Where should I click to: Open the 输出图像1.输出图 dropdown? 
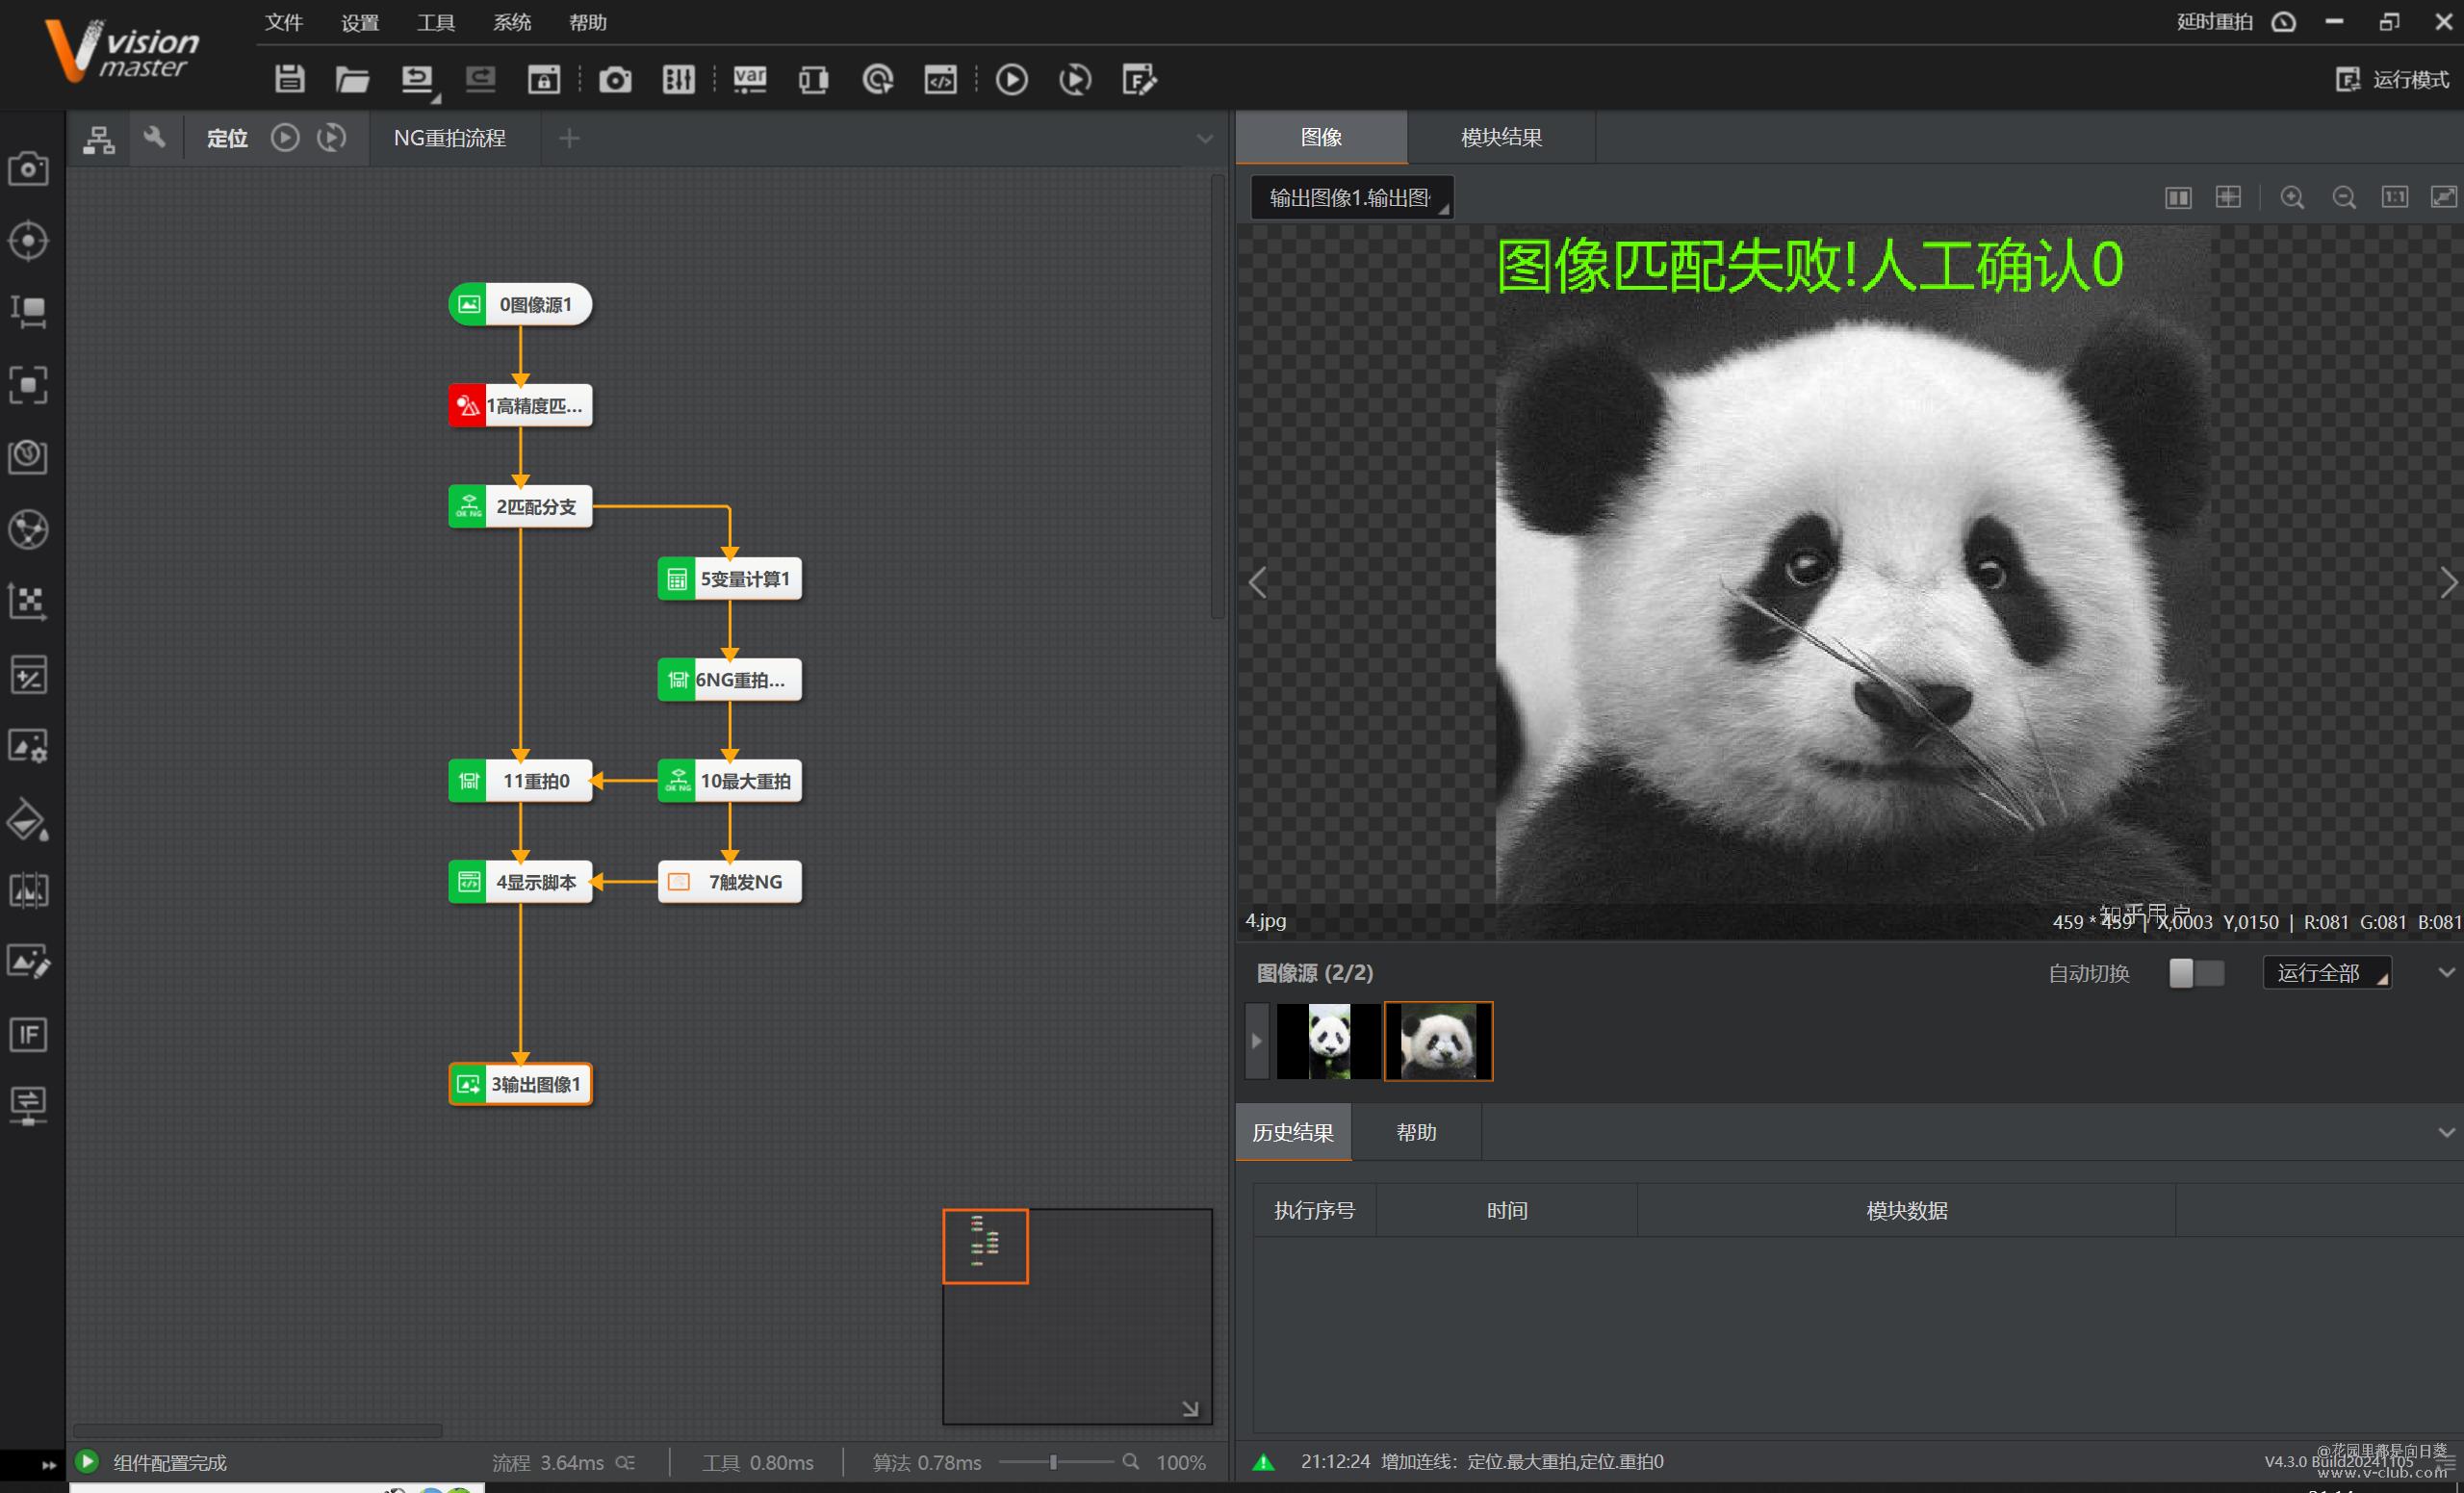pos(1351,197)
